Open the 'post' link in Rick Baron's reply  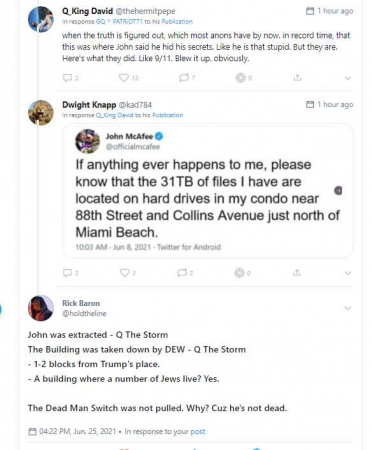(x=198, y=431)
